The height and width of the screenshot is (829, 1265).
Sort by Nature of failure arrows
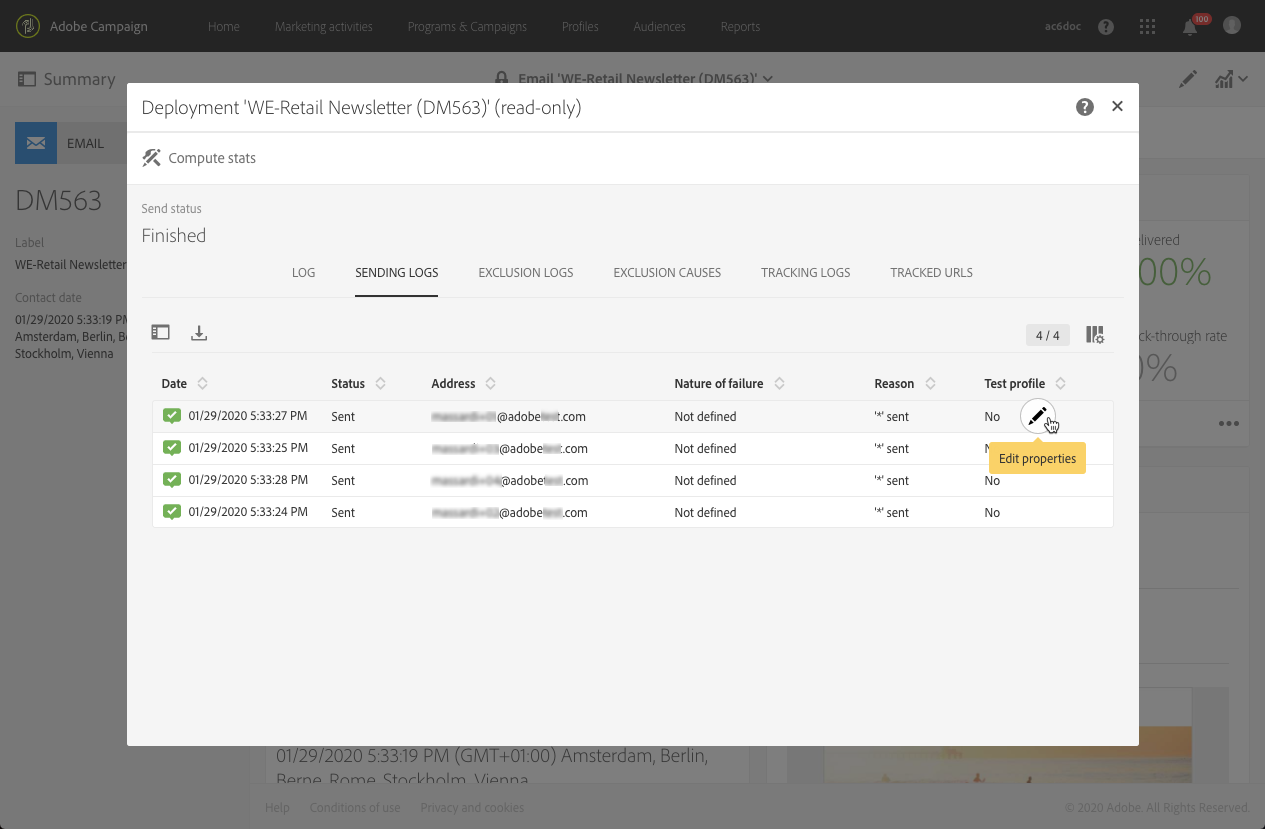click(779, 384)
